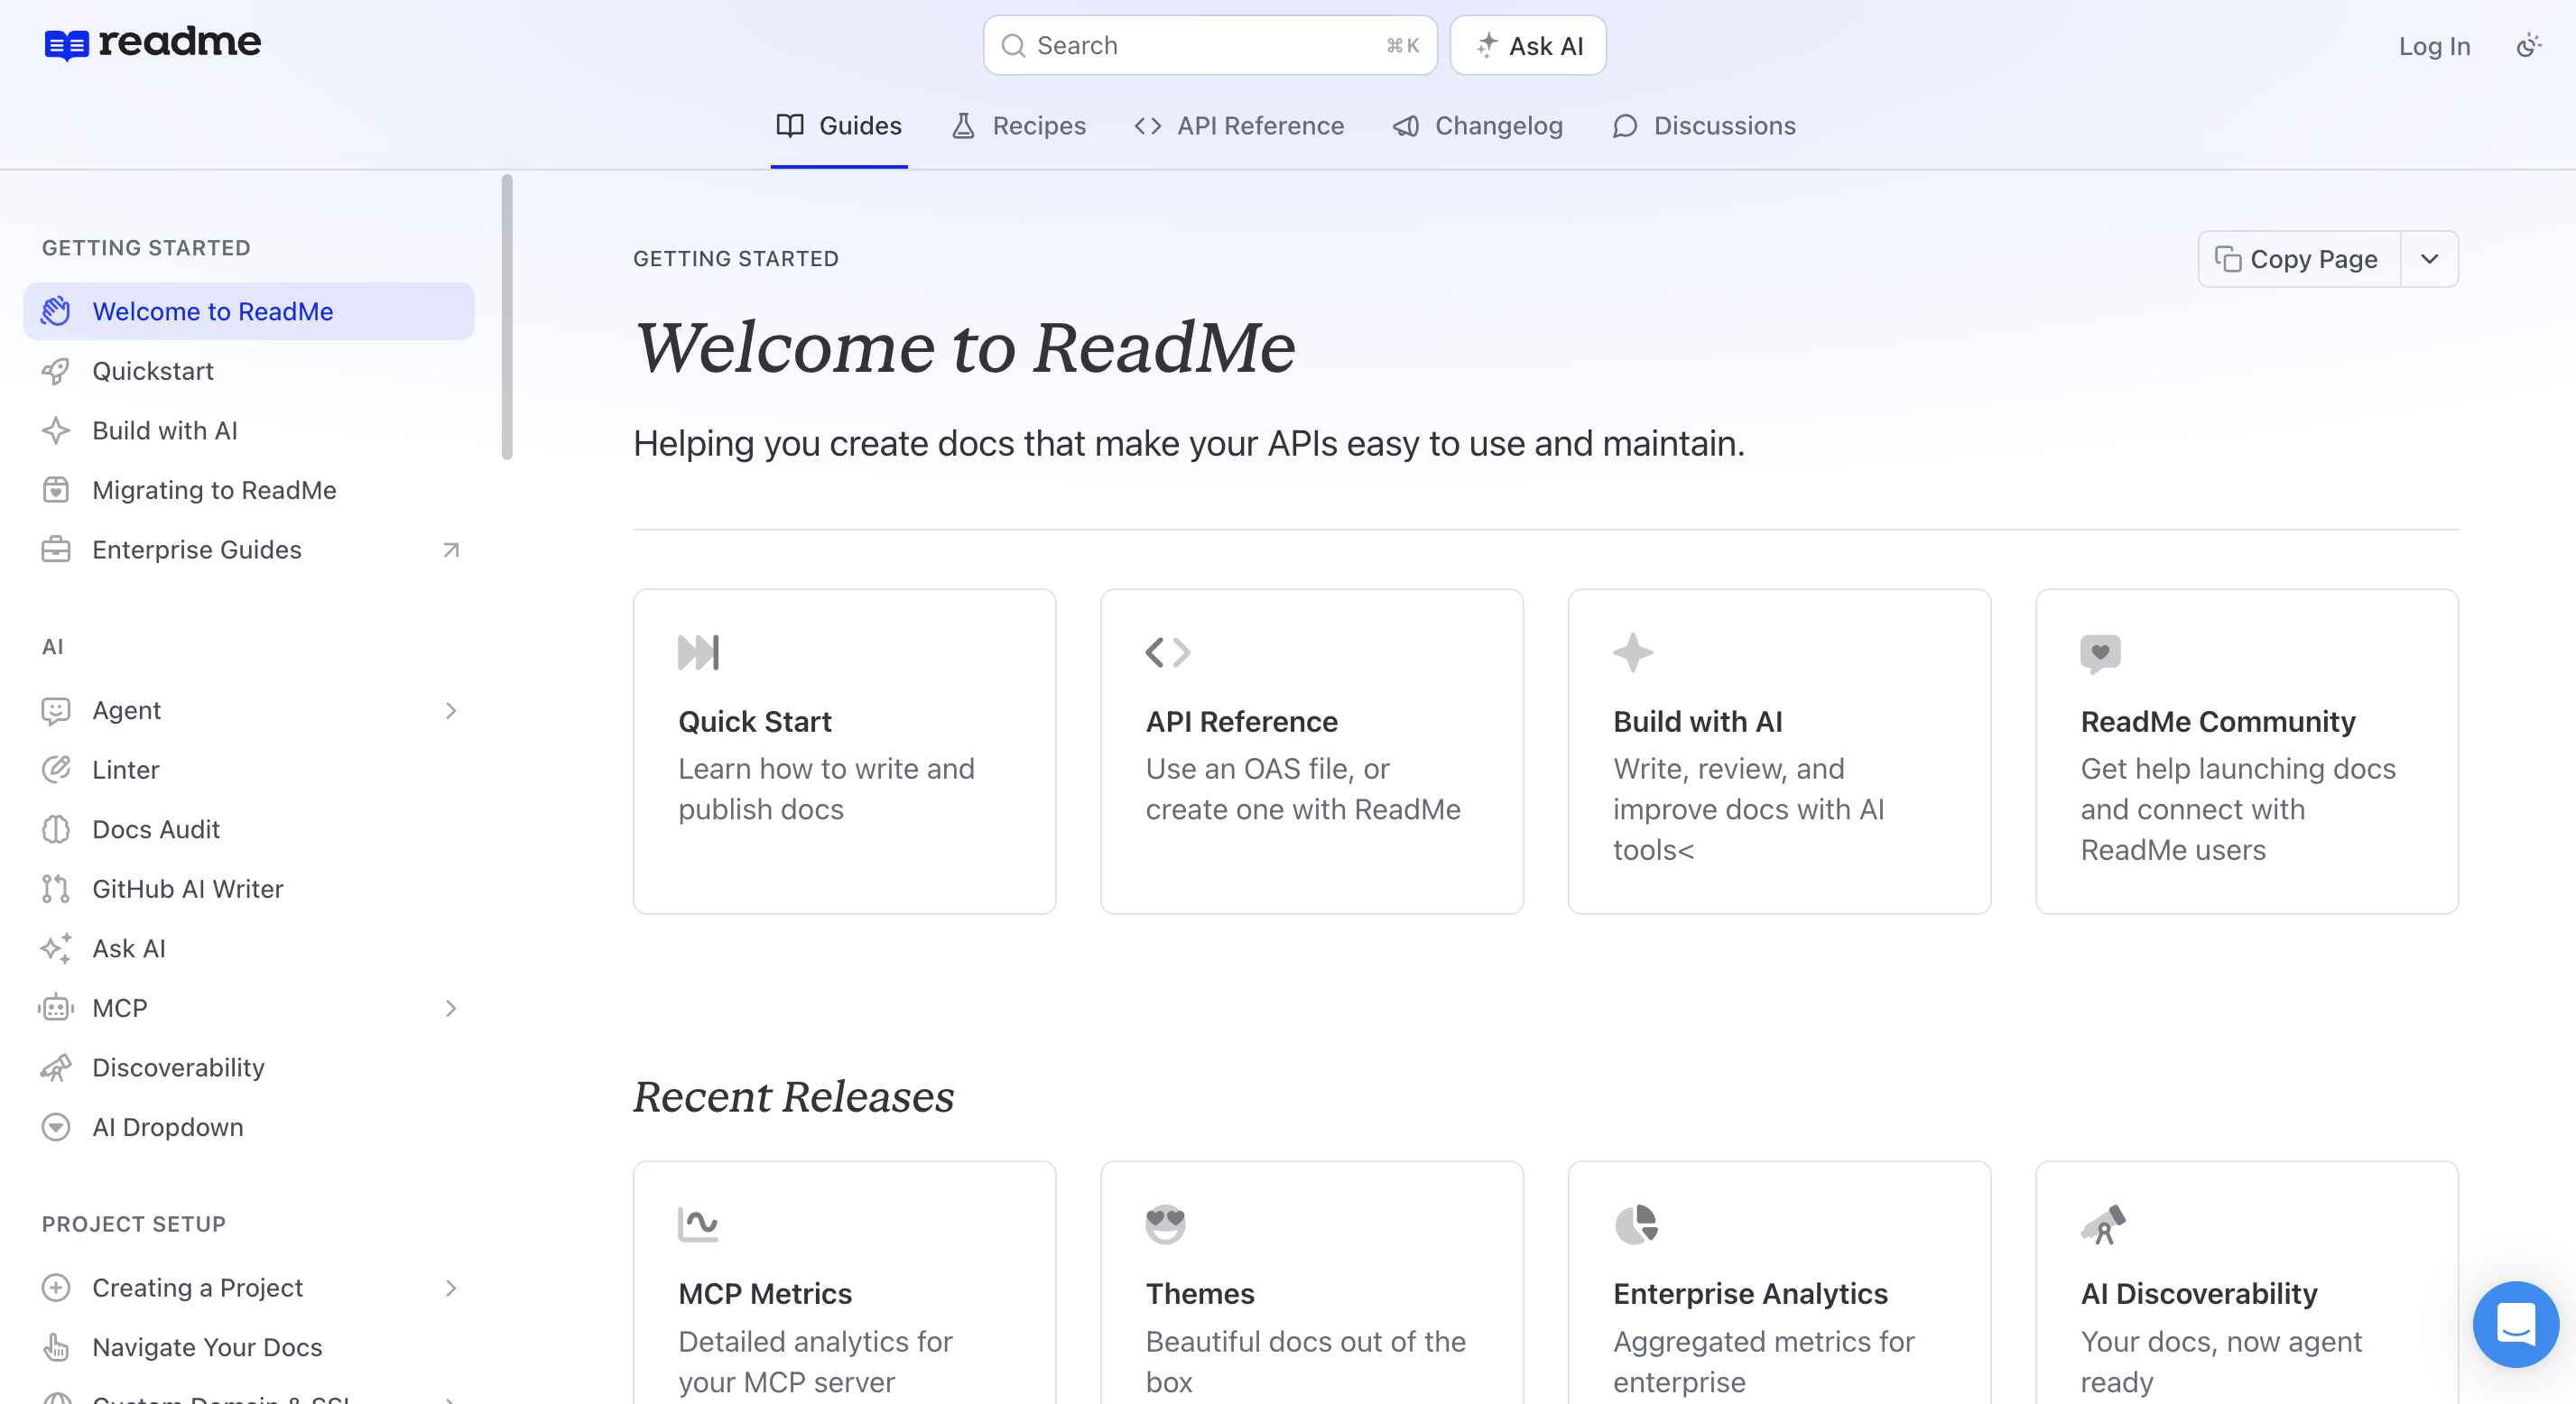Open the Ask AI button

[1528, 45]
